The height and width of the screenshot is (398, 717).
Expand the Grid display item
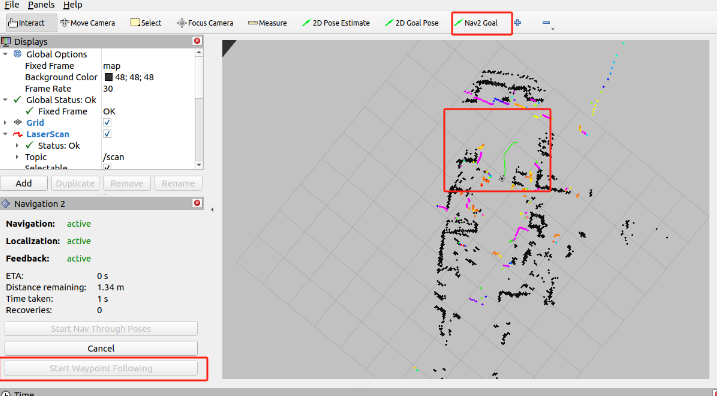pos(5,123)
